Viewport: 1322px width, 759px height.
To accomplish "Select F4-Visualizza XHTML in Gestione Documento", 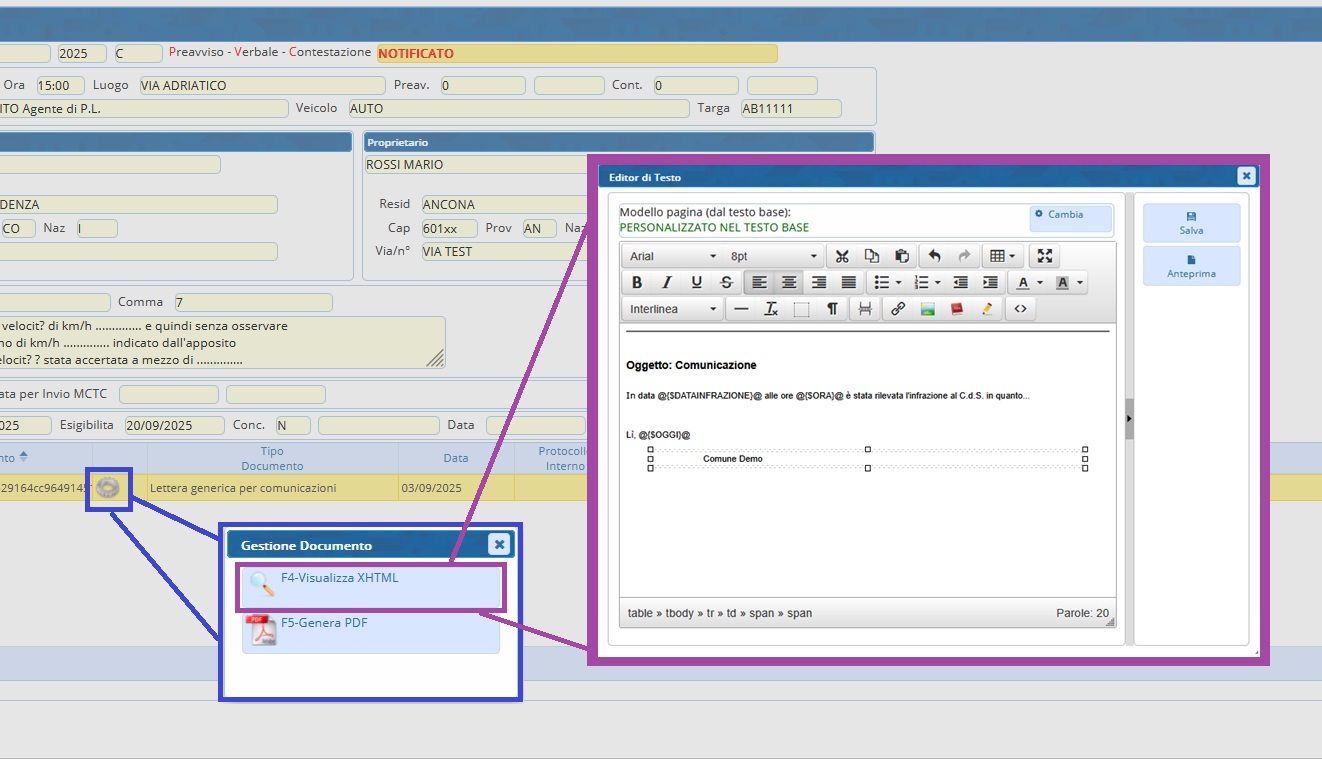I will [x=371, y=587].
